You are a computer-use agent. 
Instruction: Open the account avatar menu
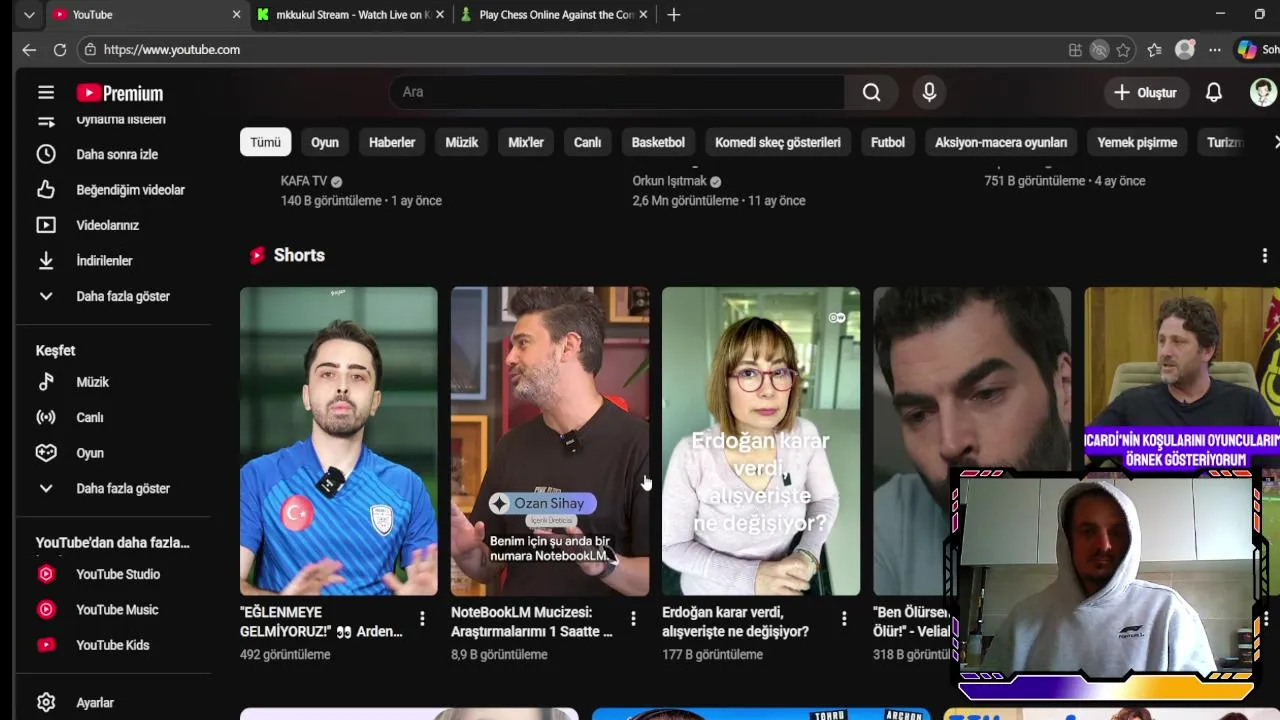pos(1263,92)
